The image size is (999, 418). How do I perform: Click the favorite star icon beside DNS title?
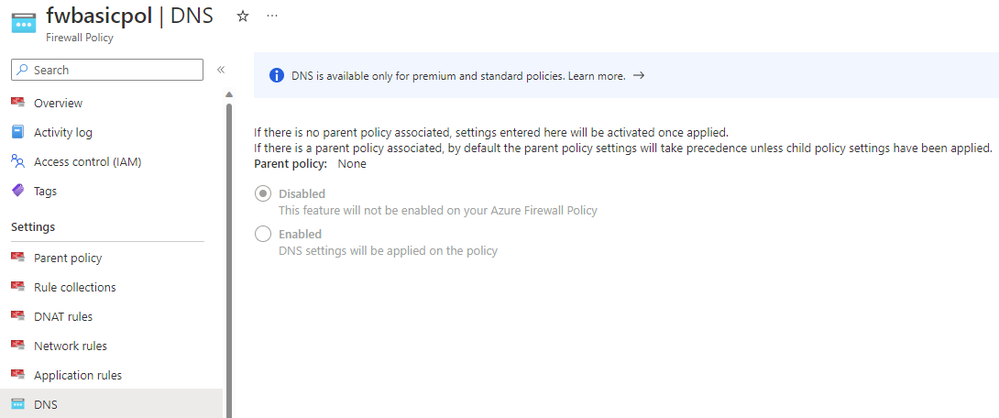click(x=243, y=17)
